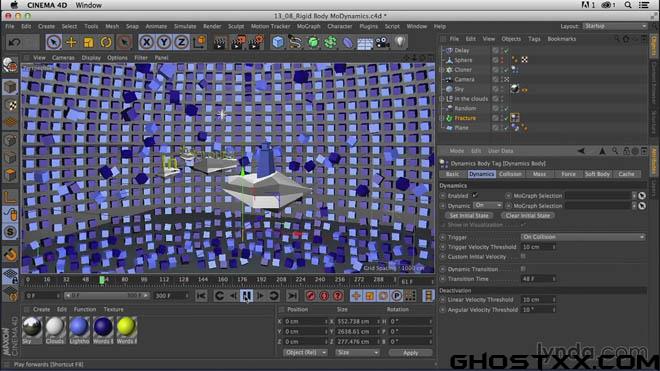Viewport: 660px width, 371px height.
Task: Toggle Delay object visibility dots
Action: click(x=502, y=50)
